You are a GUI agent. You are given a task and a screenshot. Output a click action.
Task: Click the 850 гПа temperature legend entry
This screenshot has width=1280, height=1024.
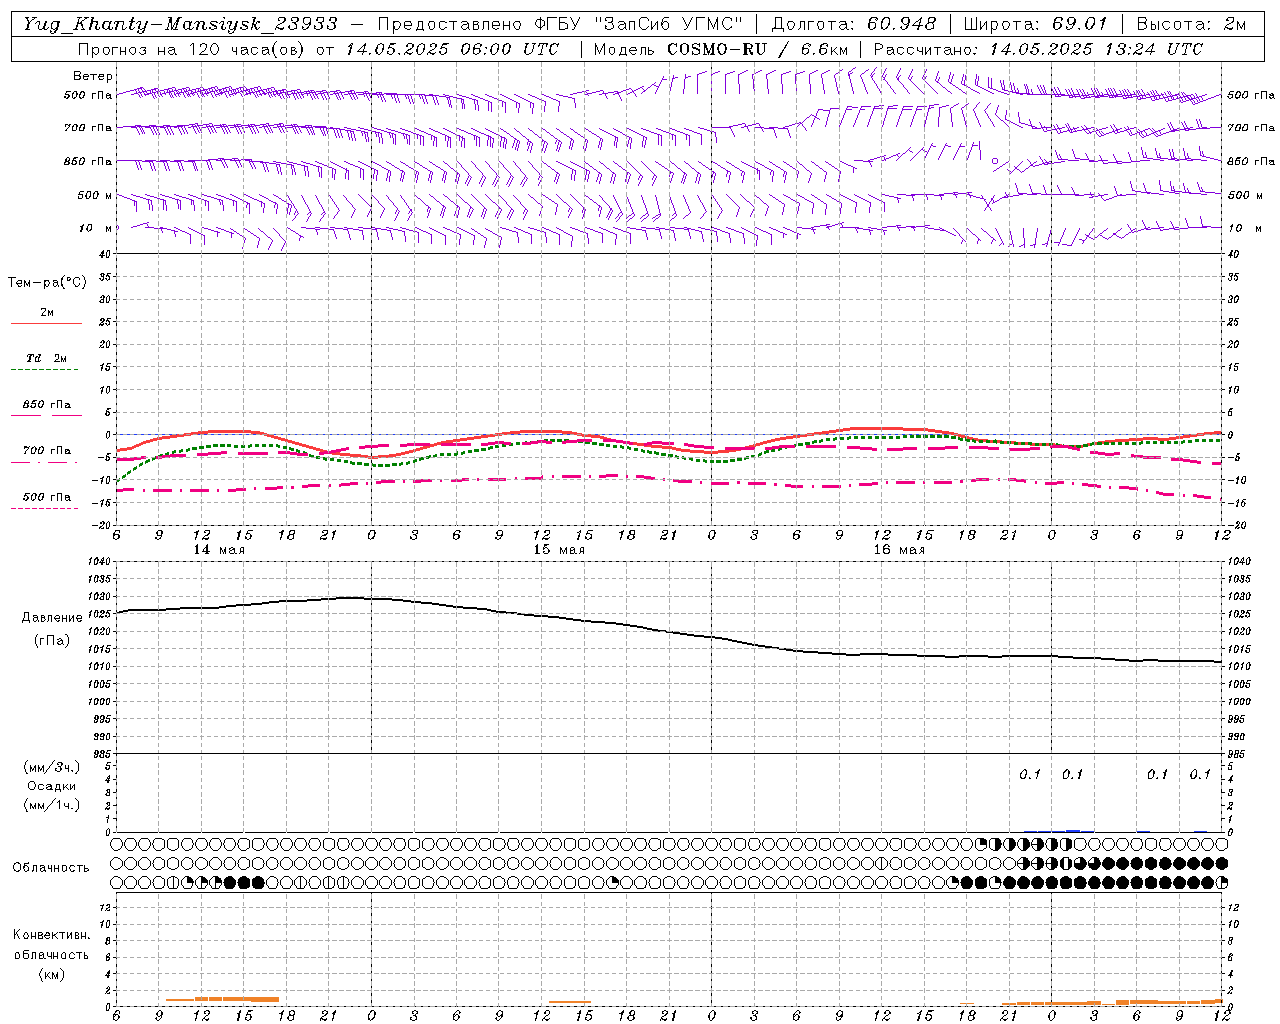47,405
